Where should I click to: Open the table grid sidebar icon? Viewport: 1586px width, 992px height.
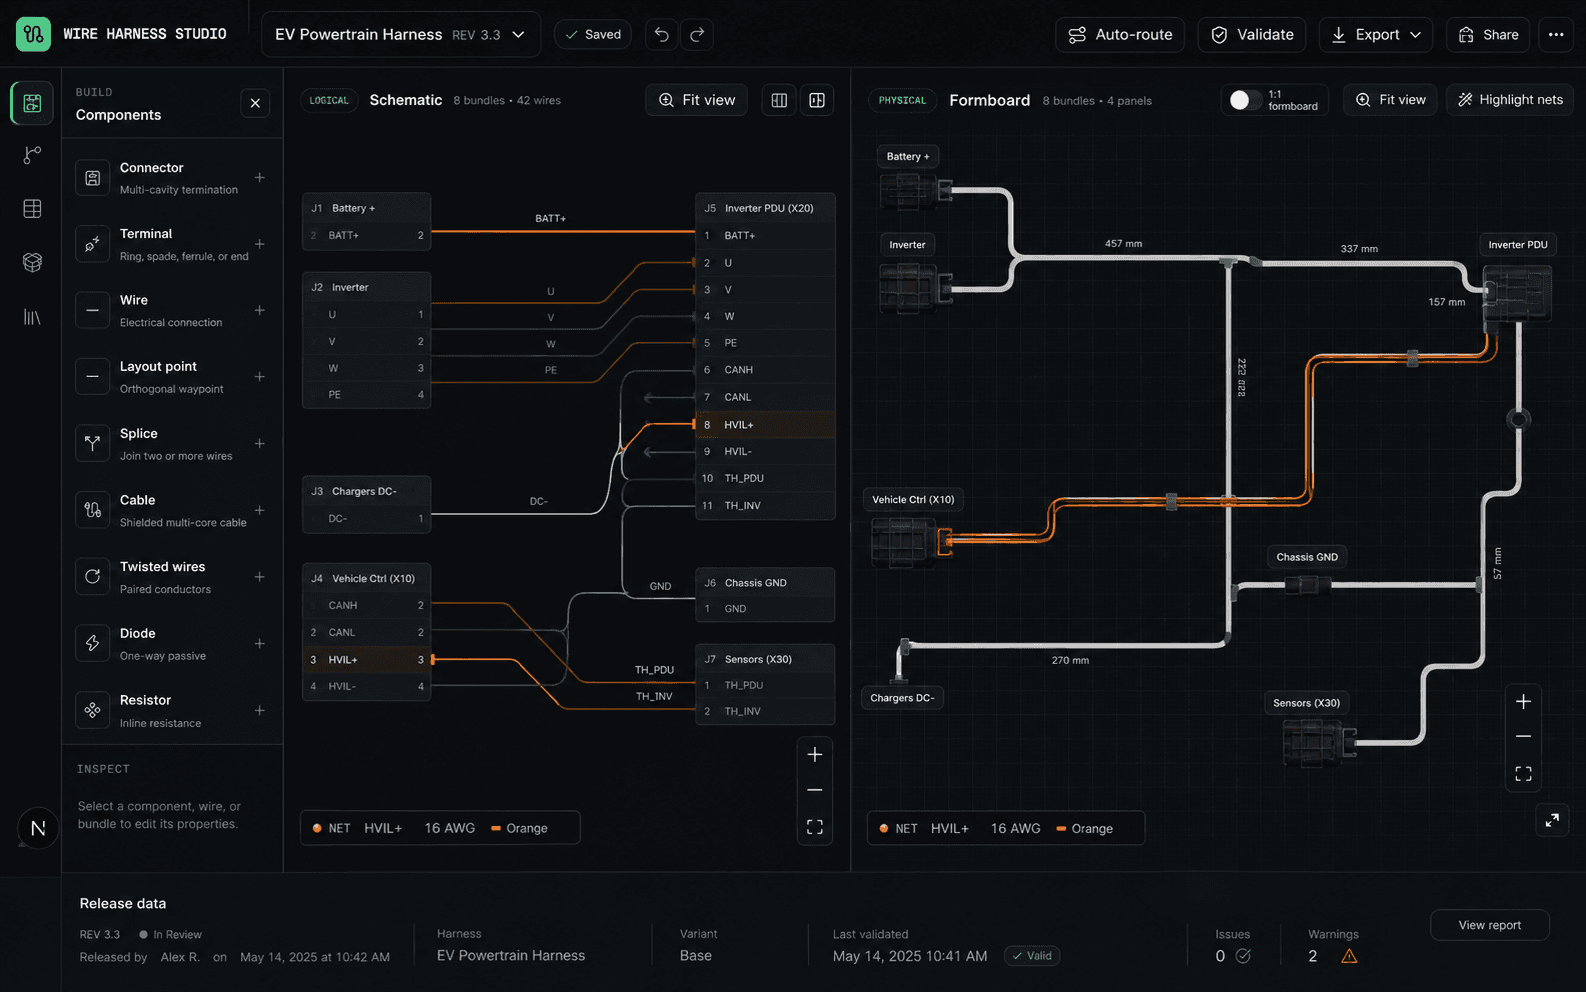tap(32, 208)
